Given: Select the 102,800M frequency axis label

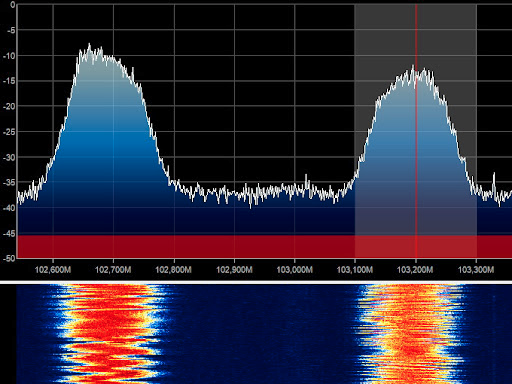Looking at the screenshot, I should 174,269.
